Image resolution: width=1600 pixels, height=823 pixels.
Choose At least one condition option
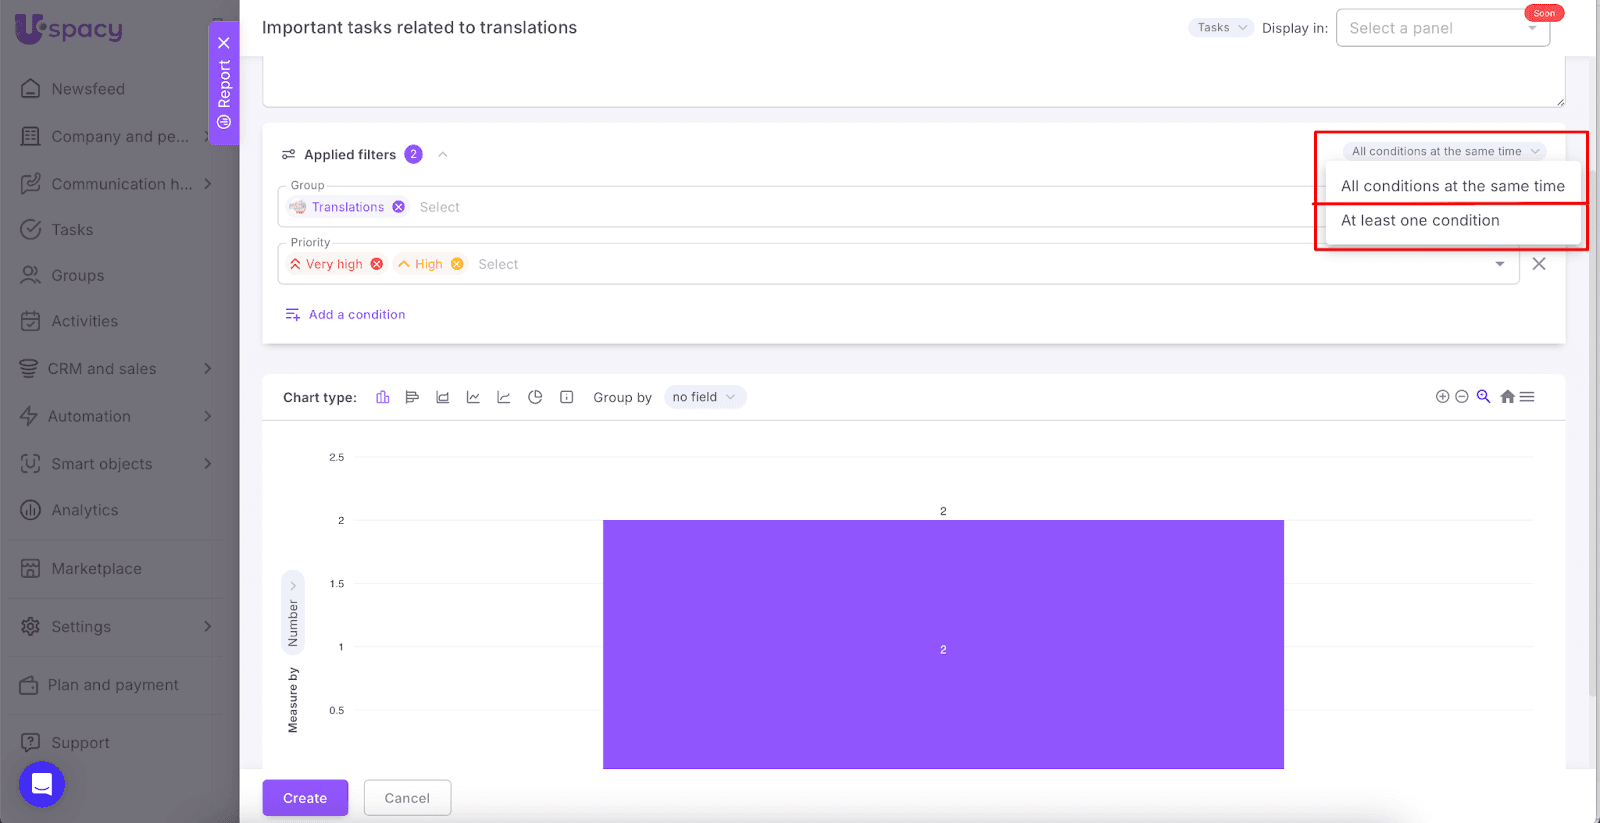click(x=1420, y=221)
